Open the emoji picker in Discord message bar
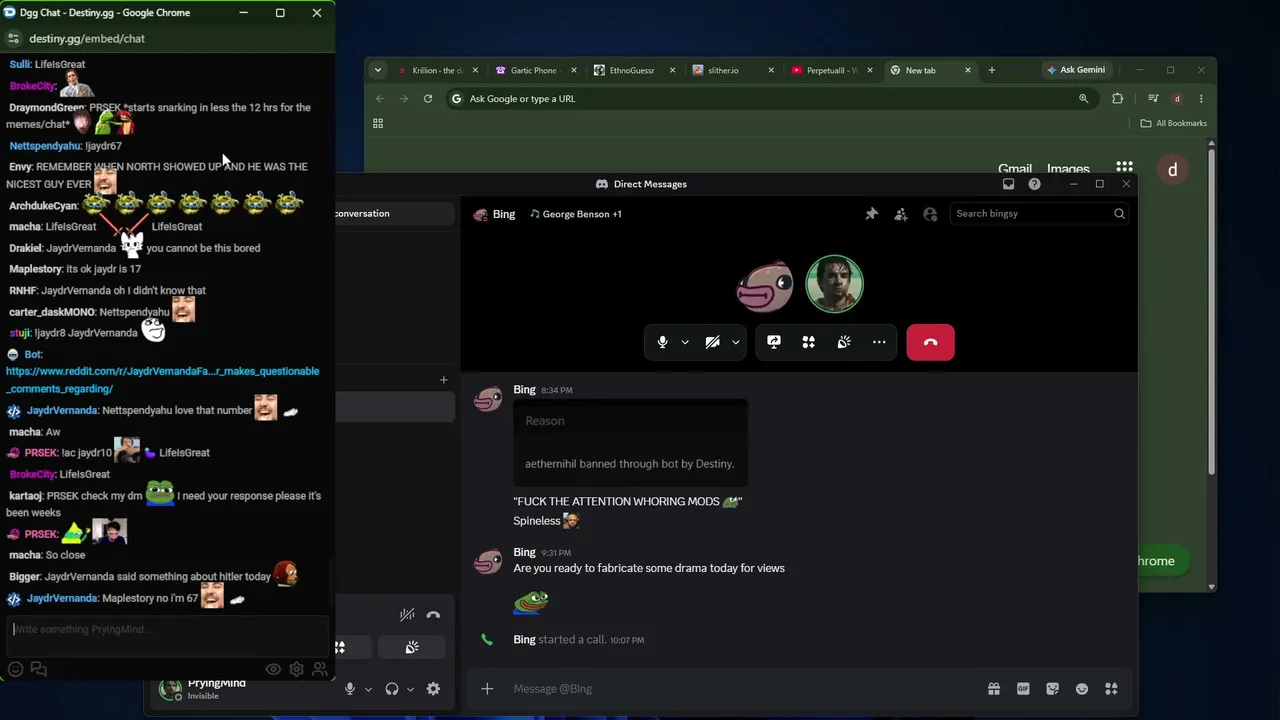The height and width of the screenshot is (720, 1280). [1082, 689]
